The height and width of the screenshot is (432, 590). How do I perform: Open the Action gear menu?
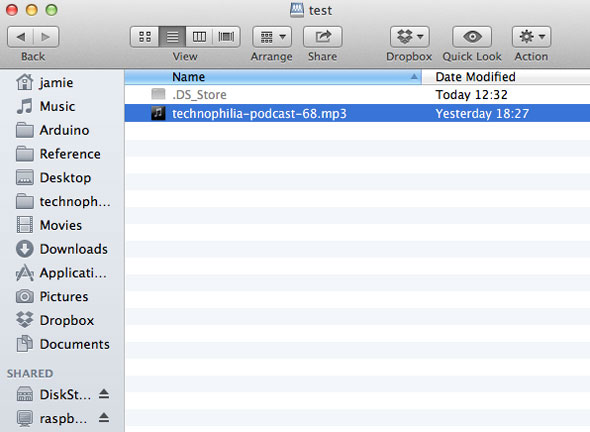point(531,37)
